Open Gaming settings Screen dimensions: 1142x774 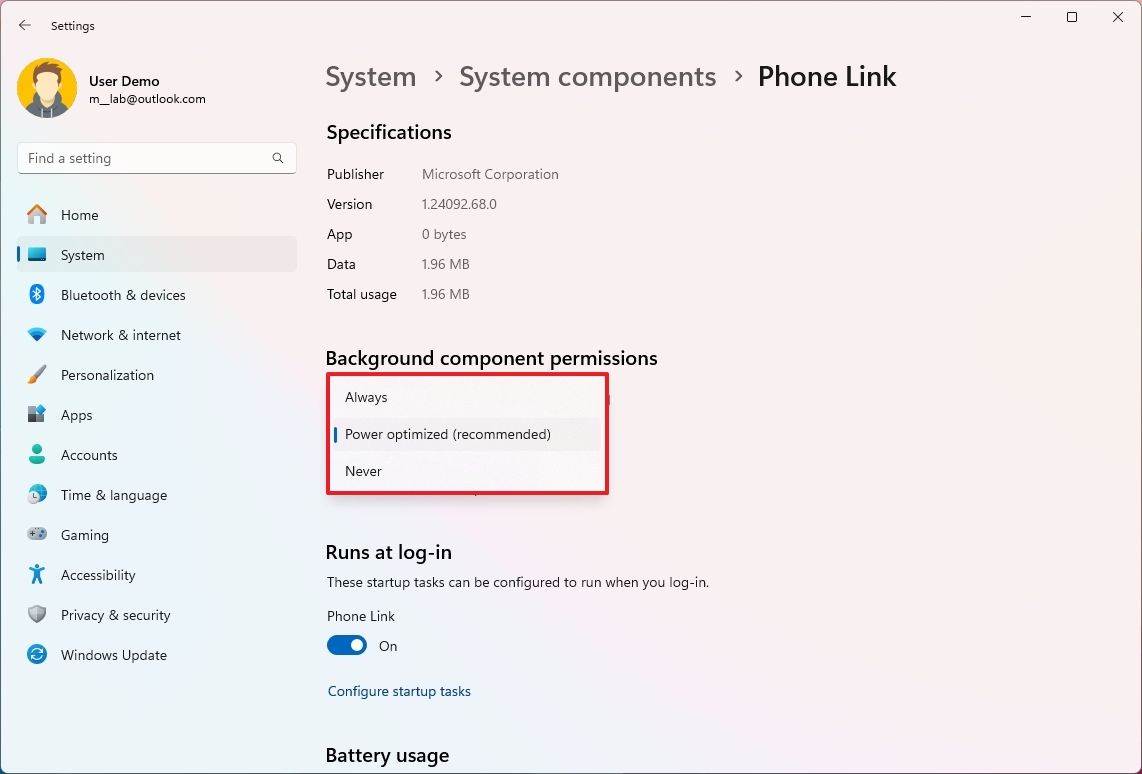(85, 534)
